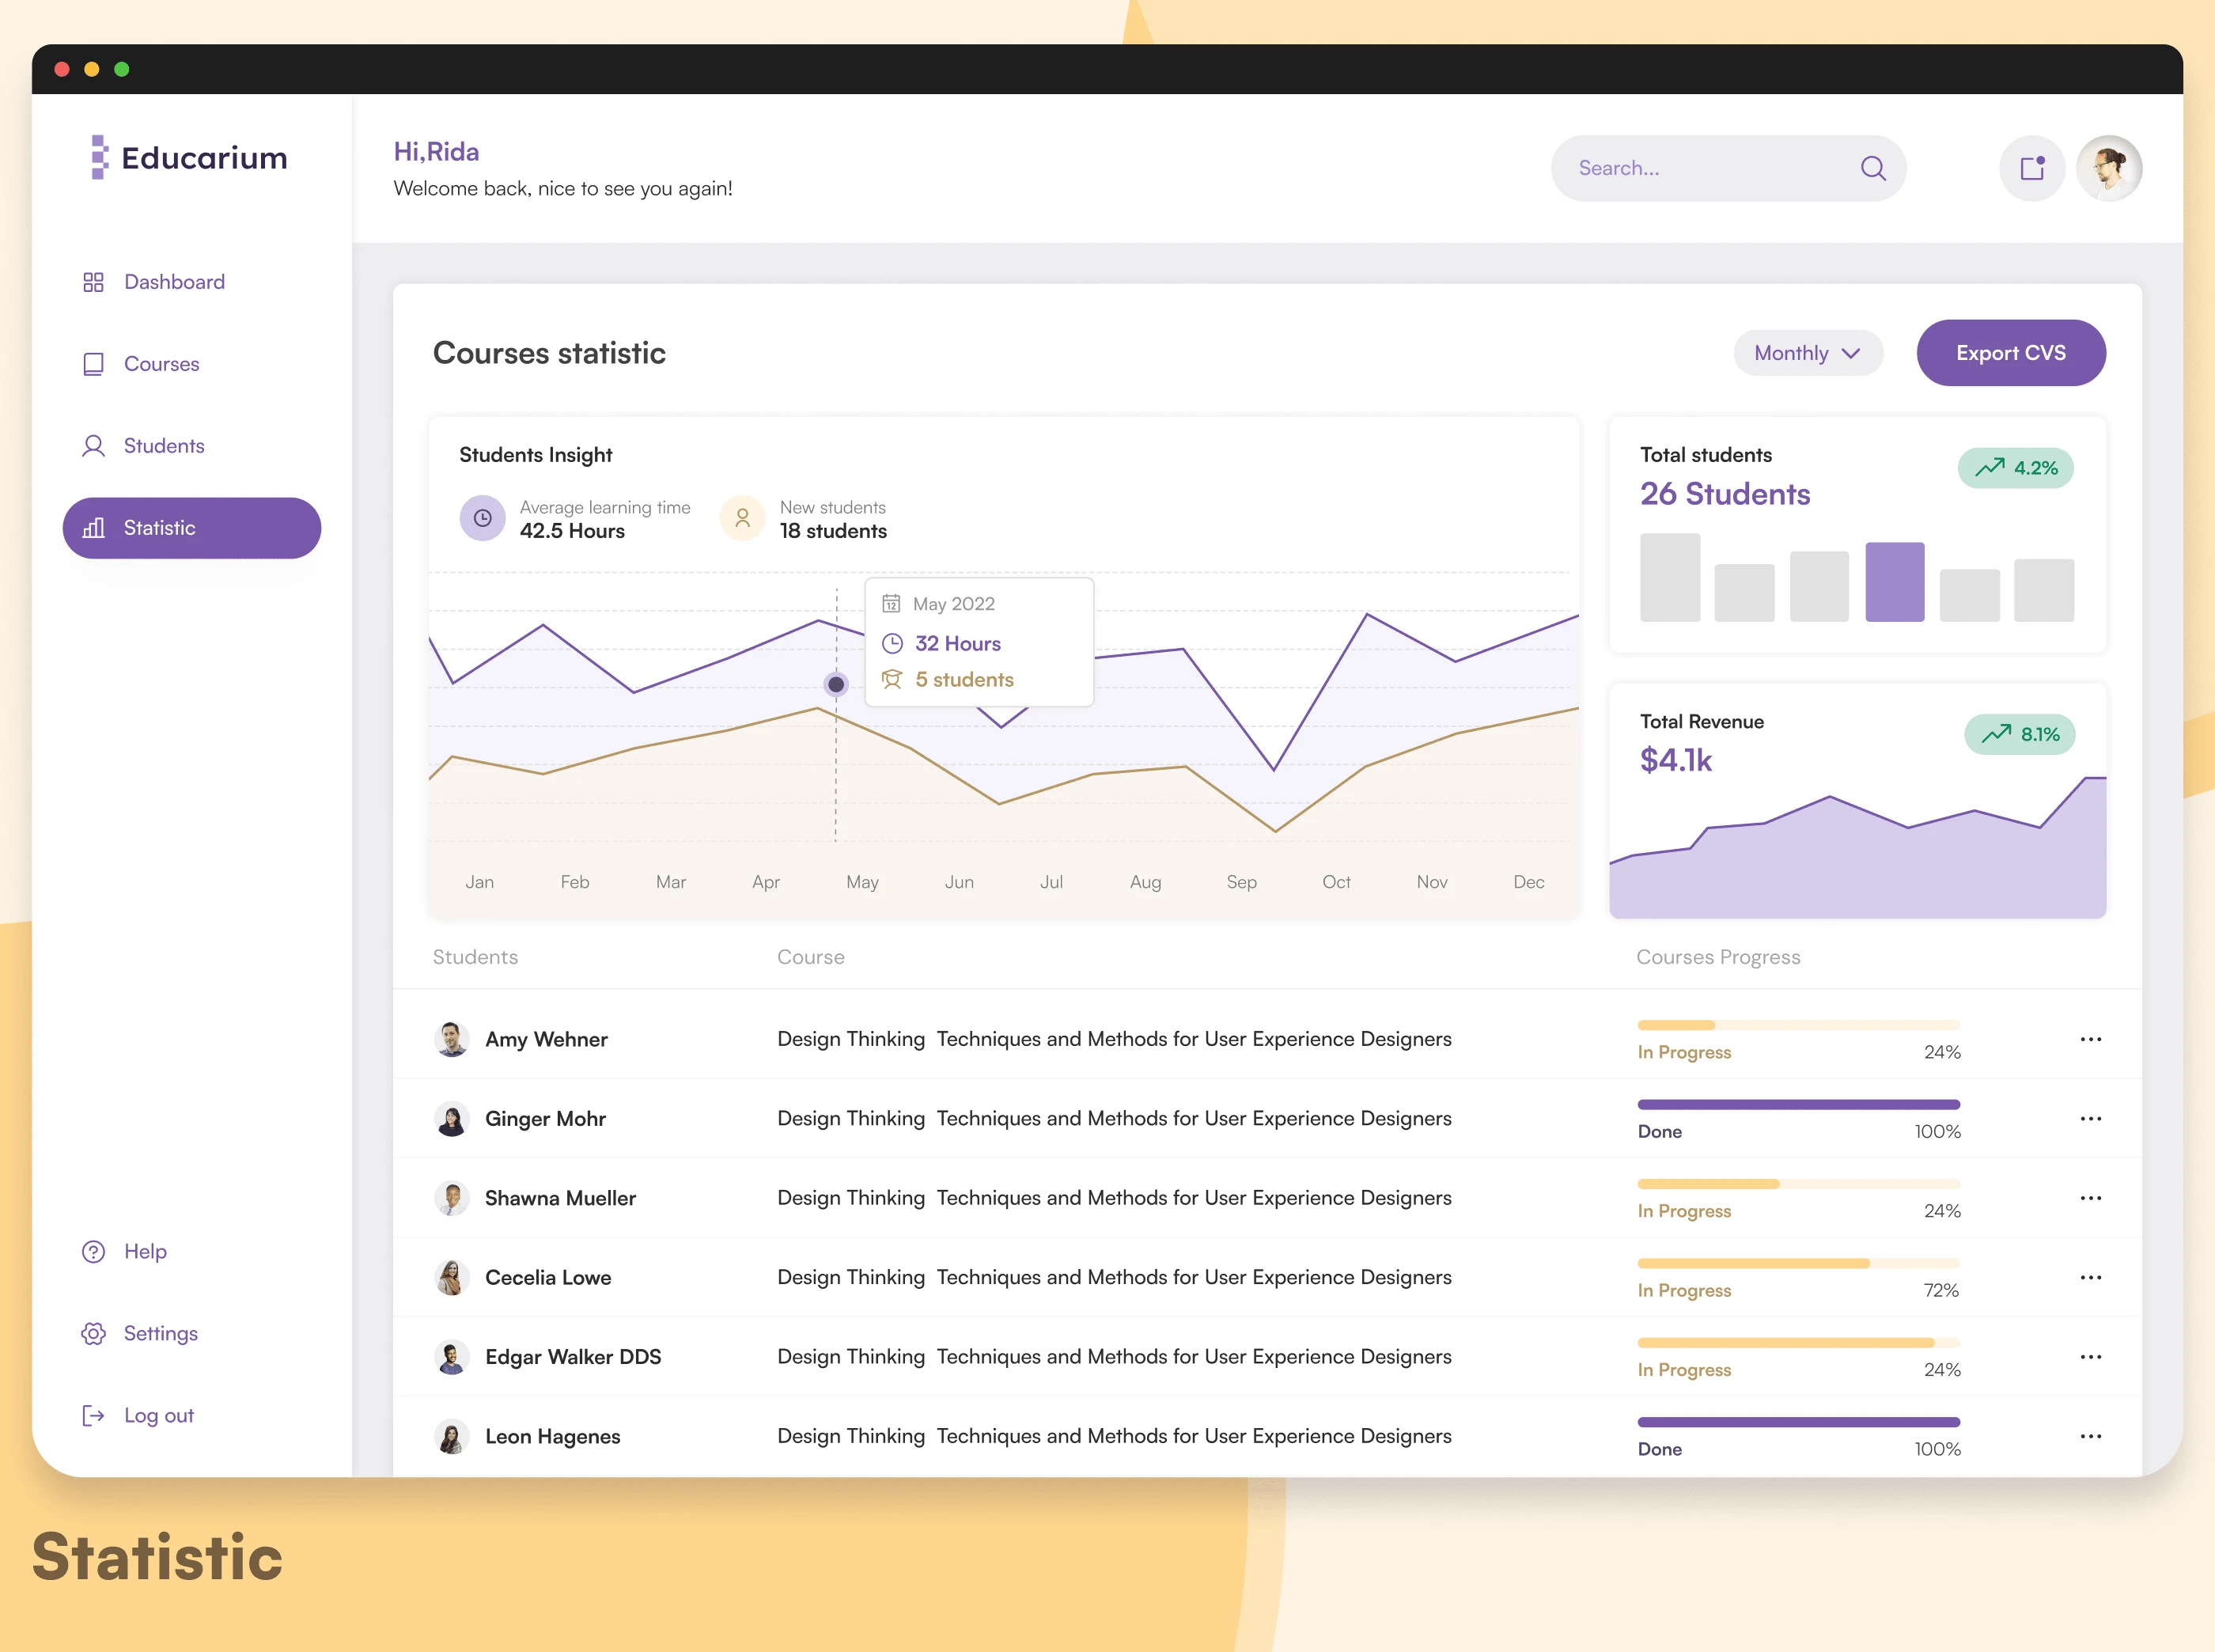Open the notifications icon in the header
Image resolution: width=2215 pixels, height=1652 pixels.
tap(2031, 168)
